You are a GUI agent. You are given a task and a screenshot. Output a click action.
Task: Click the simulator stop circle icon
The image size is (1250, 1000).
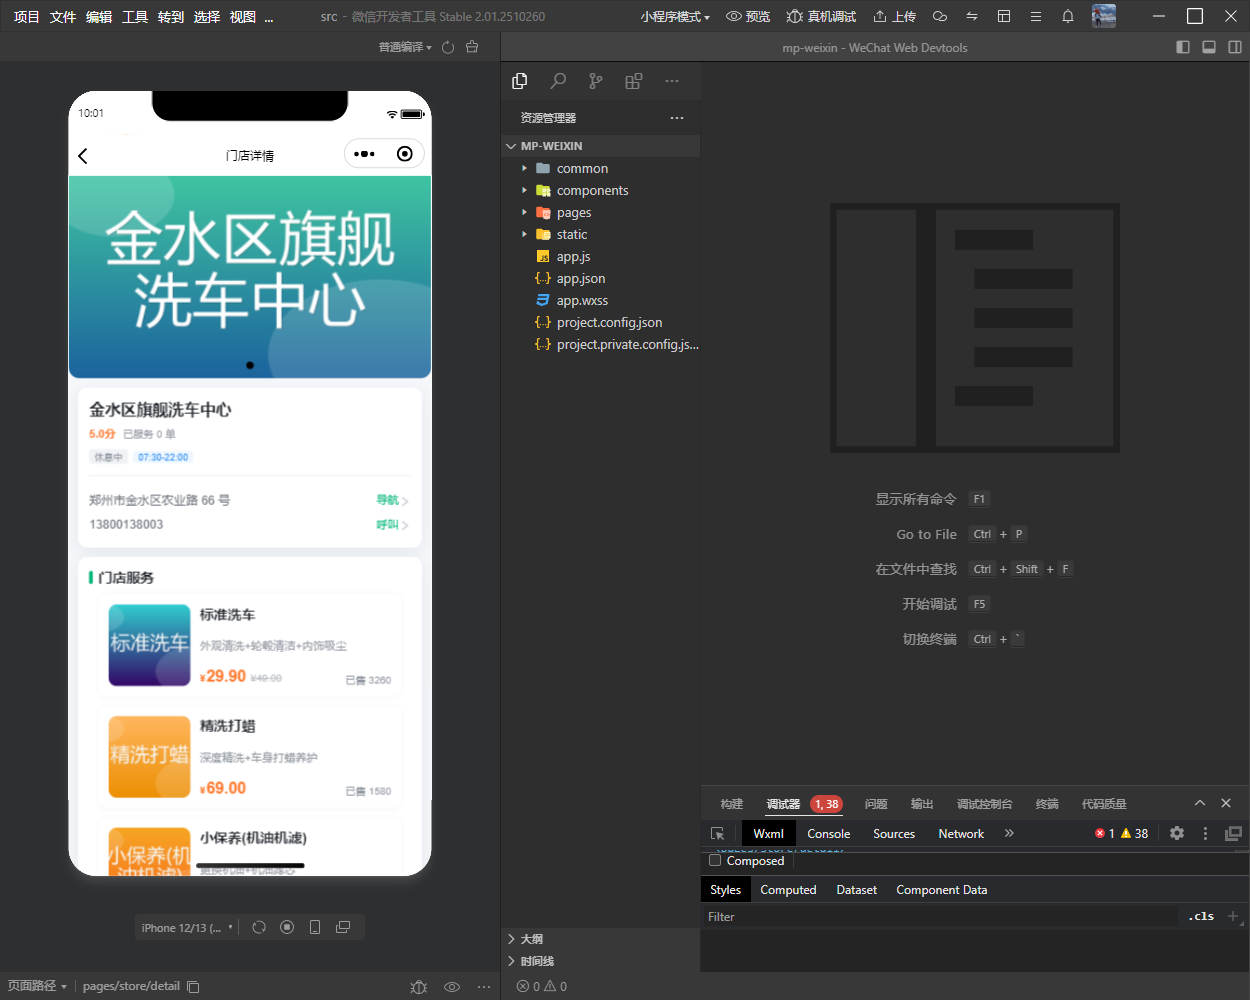point(287,927)
